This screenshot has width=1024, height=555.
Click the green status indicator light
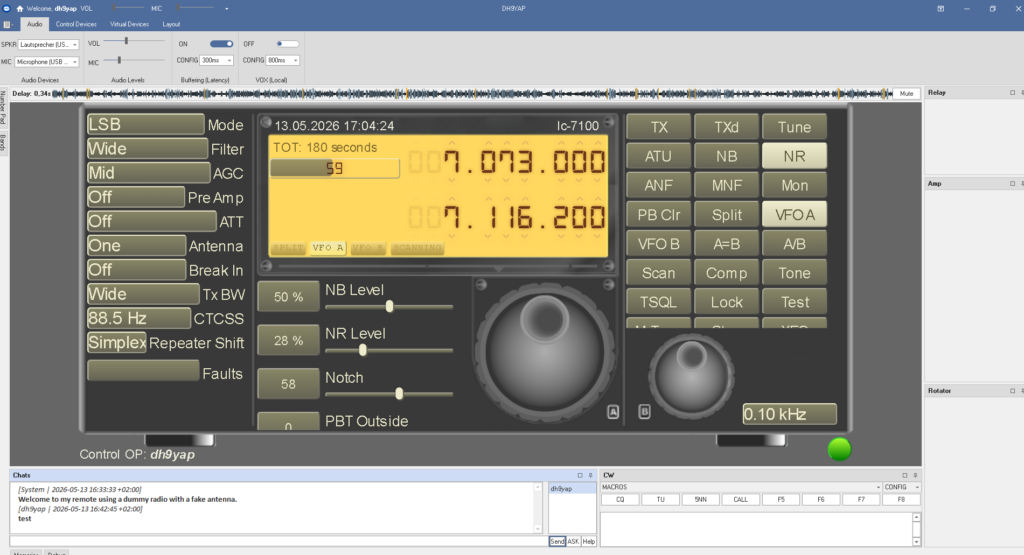[x=839, y=449]
